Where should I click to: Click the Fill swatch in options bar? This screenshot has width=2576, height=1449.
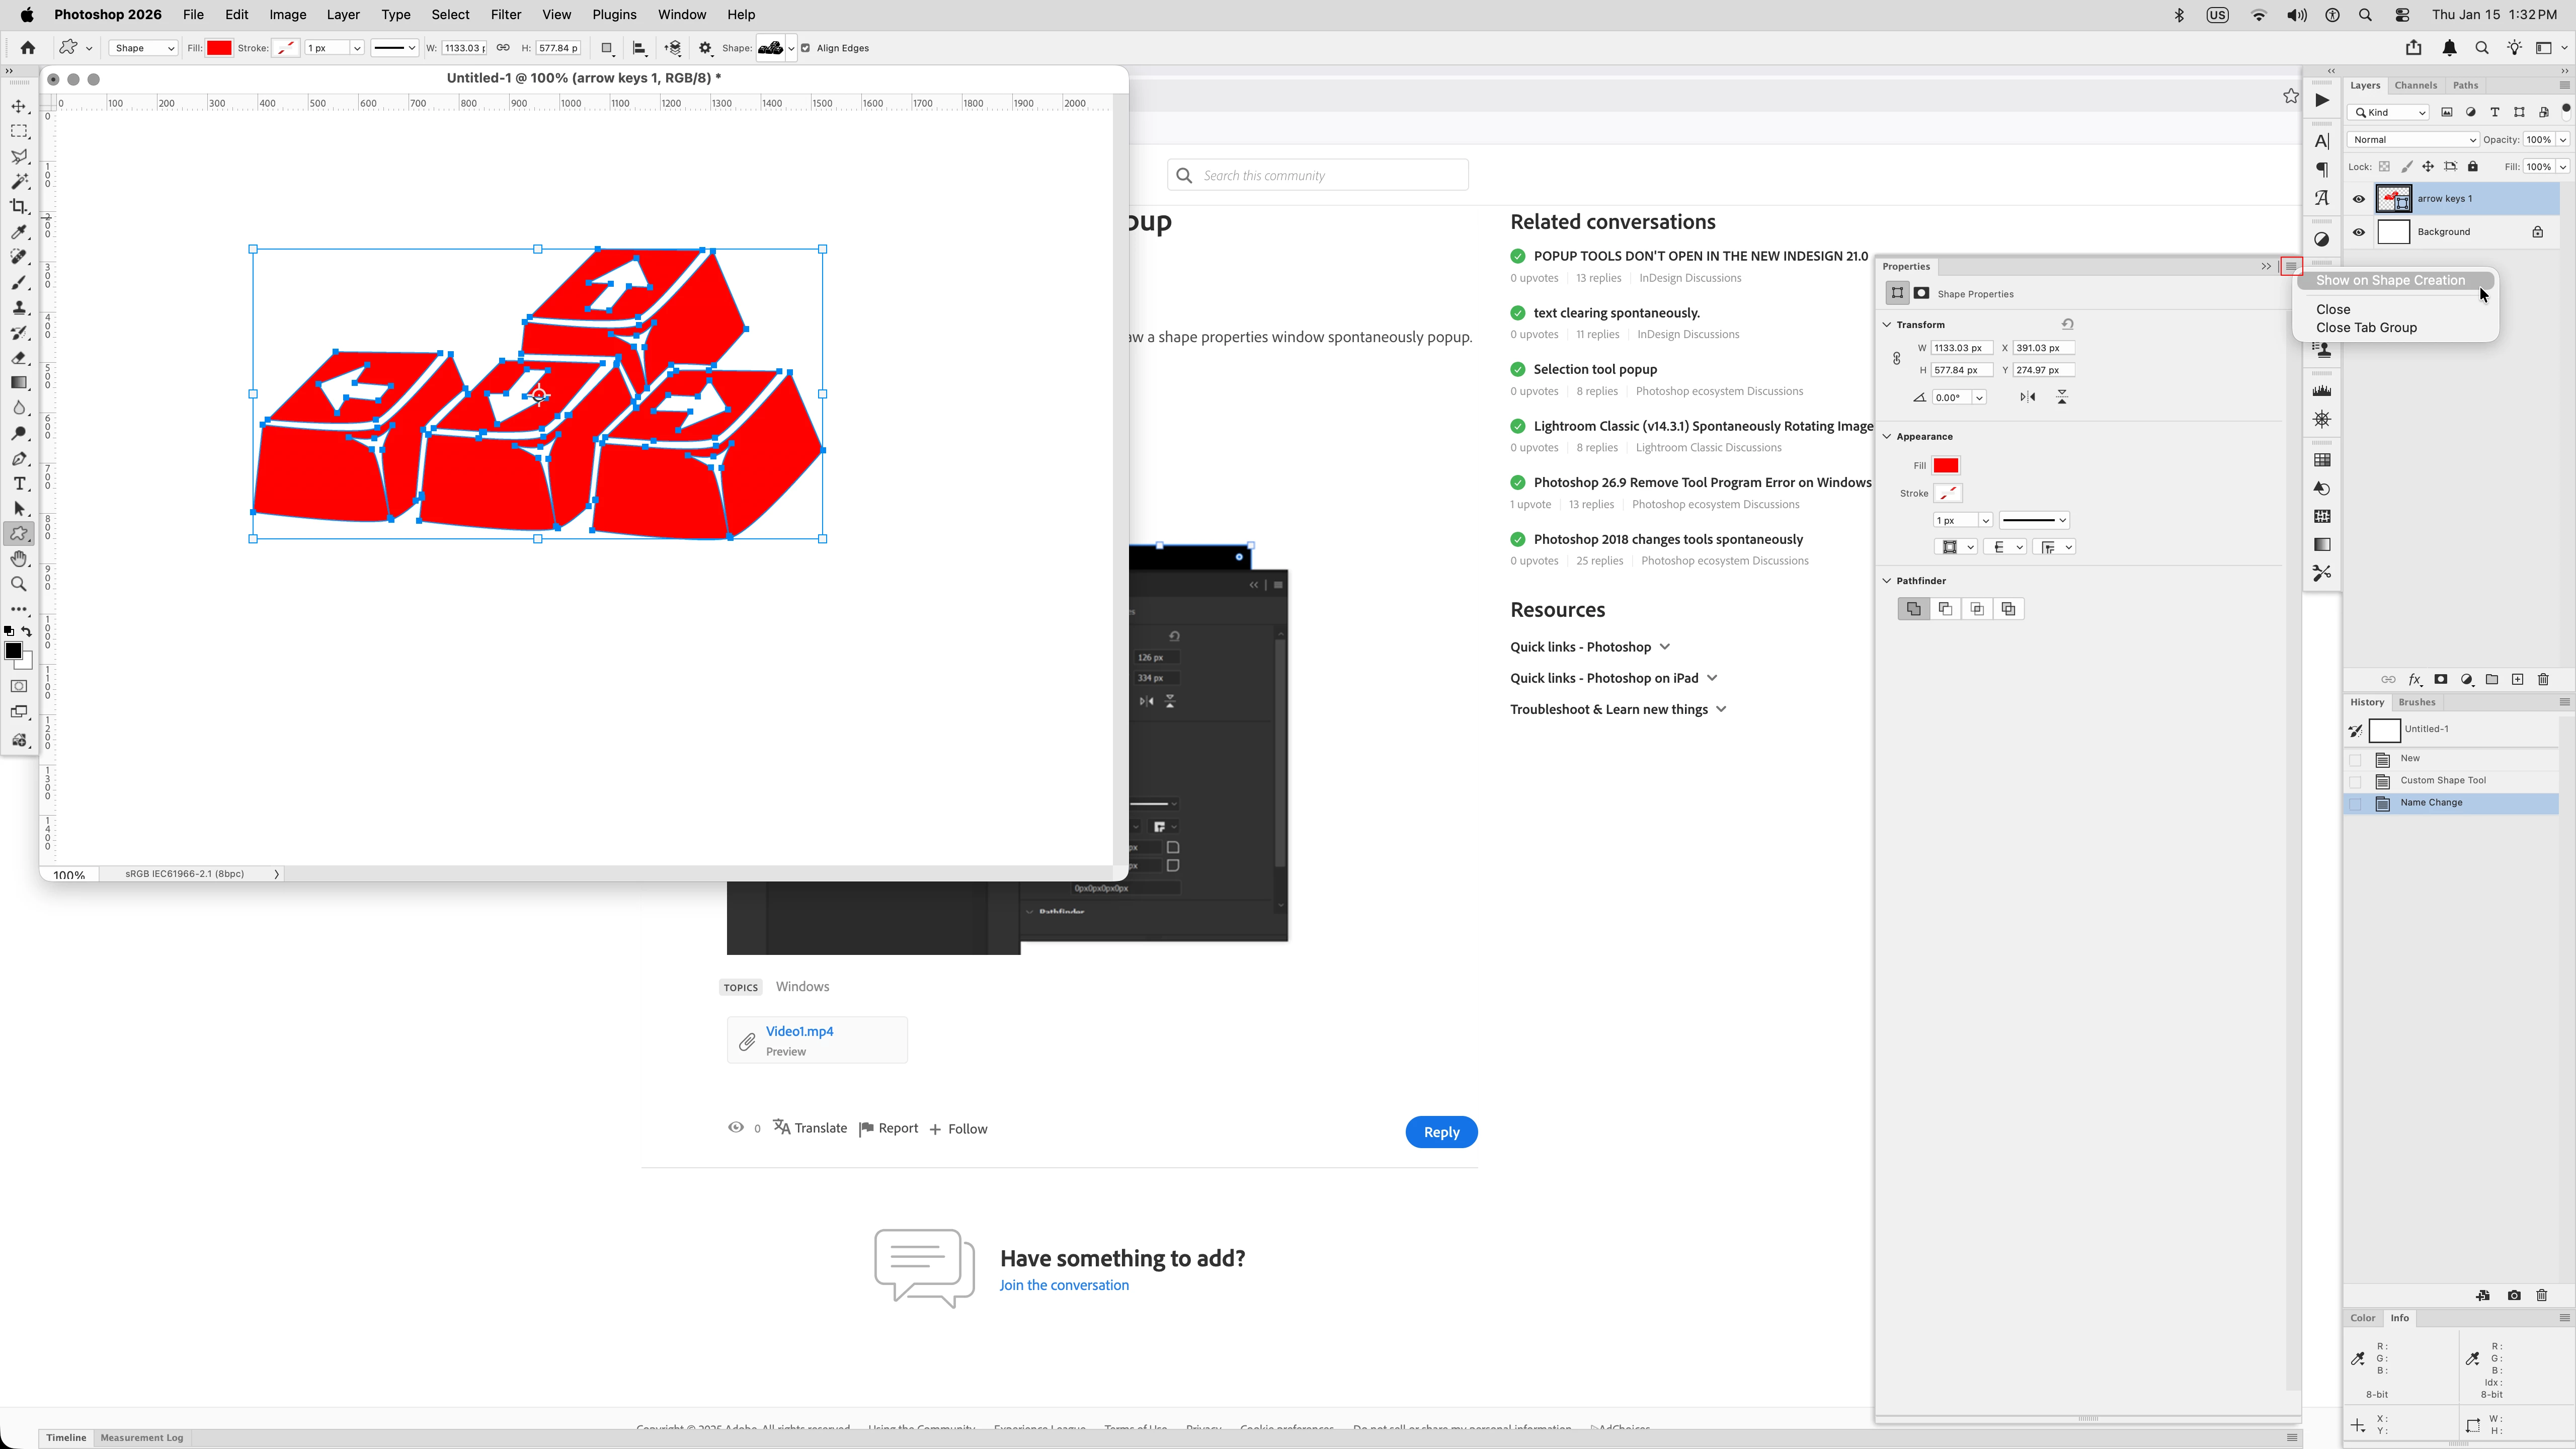pyautogui.click(x=219, y=48)
